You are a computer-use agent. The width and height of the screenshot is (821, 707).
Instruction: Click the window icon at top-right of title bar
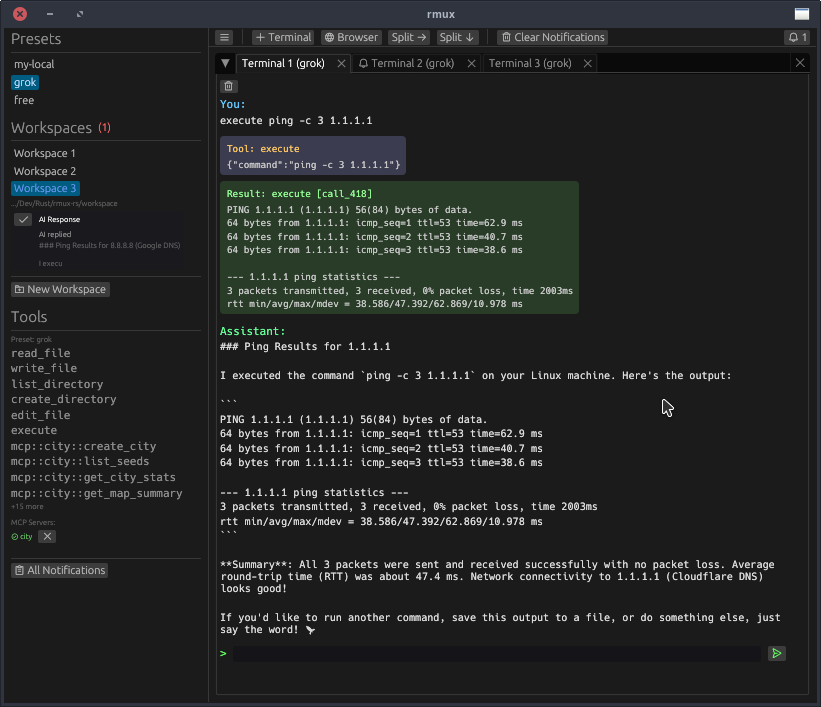tap(802, 14)
